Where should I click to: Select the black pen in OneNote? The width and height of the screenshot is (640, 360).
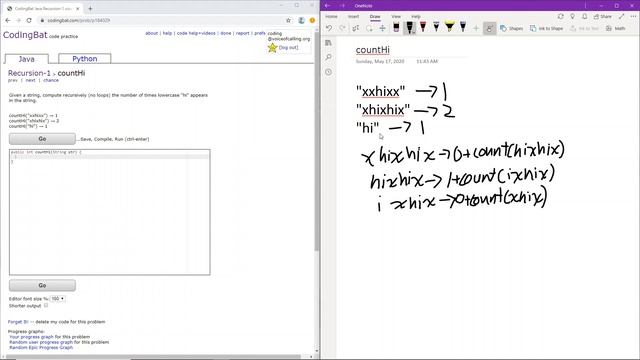point(409,27)
